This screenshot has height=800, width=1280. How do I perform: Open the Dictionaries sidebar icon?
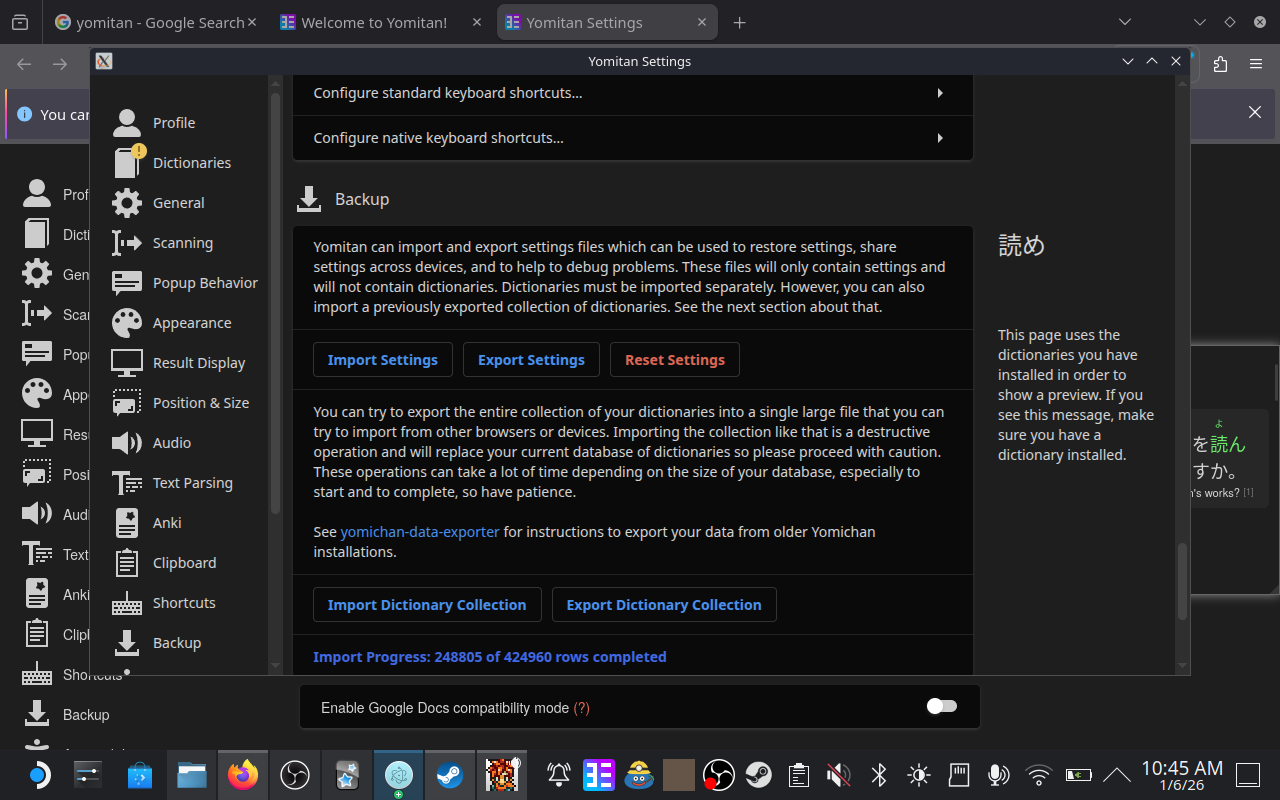pyautogui.click(x=128, y=163)
